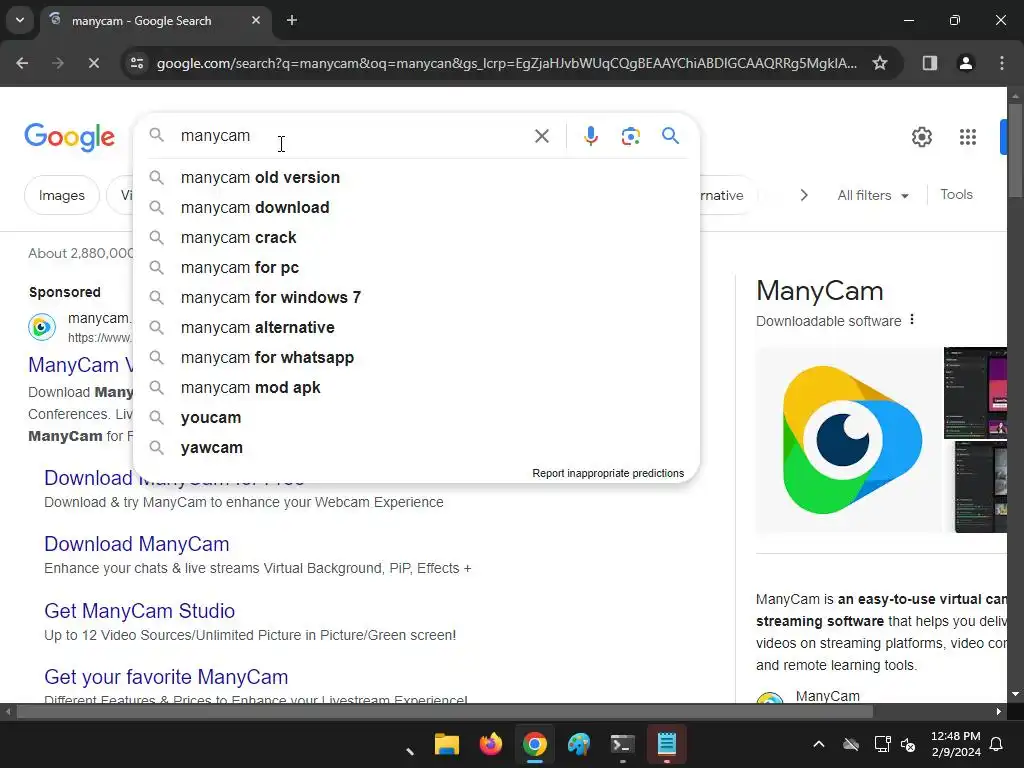Select suggestion youcam
Image resolution: width=1024 pixels, height=768 pixels.
[x=416, y=418]
